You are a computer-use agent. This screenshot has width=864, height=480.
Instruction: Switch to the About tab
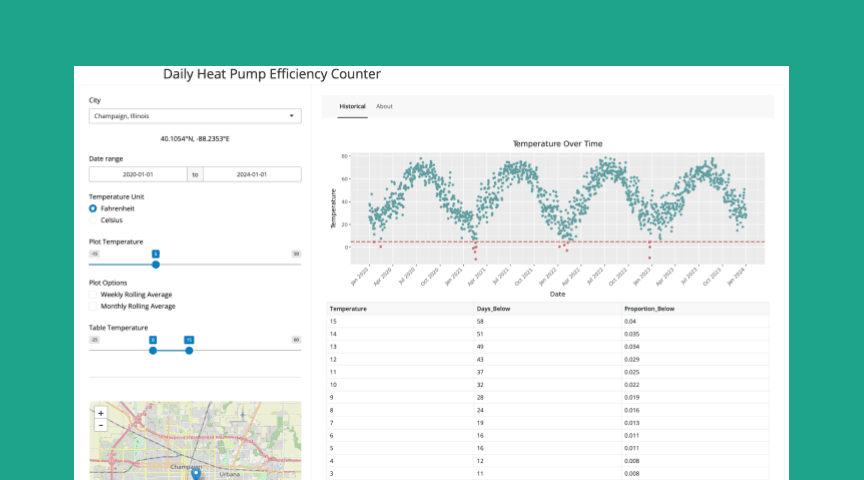(x=384, y=106)
